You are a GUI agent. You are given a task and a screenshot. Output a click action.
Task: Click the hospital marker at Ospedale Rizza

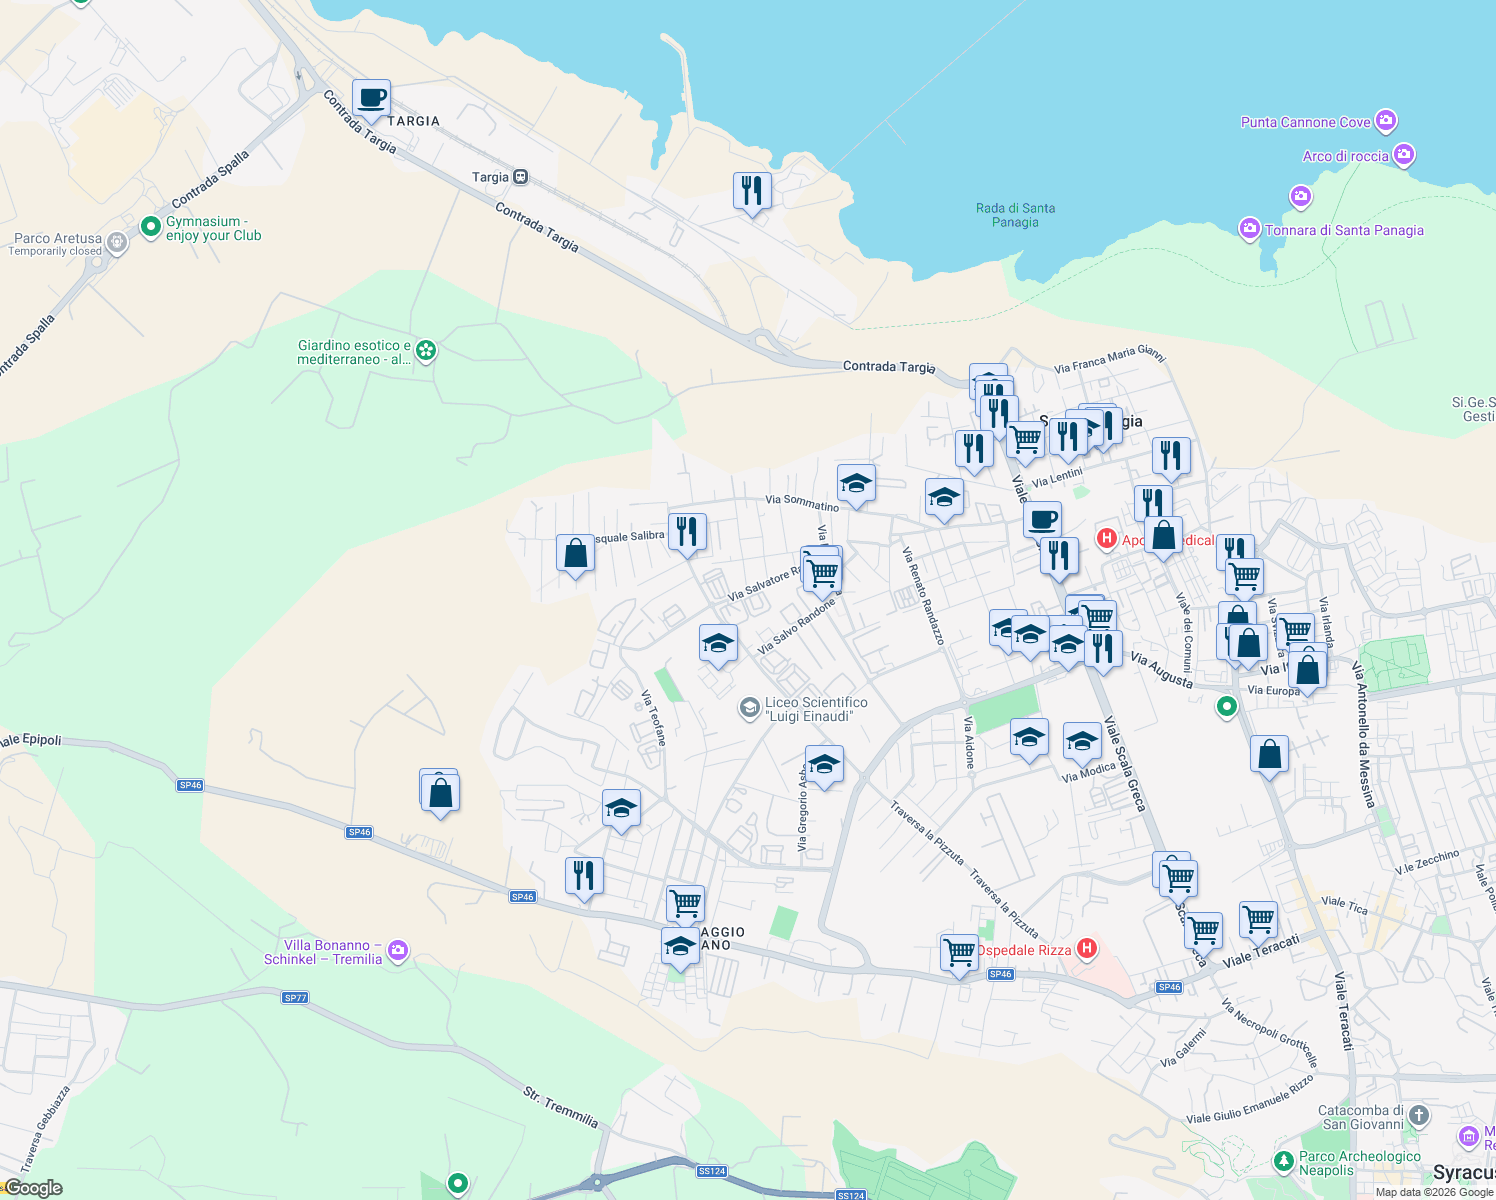pyautogui.click(x=1086, y=950)
